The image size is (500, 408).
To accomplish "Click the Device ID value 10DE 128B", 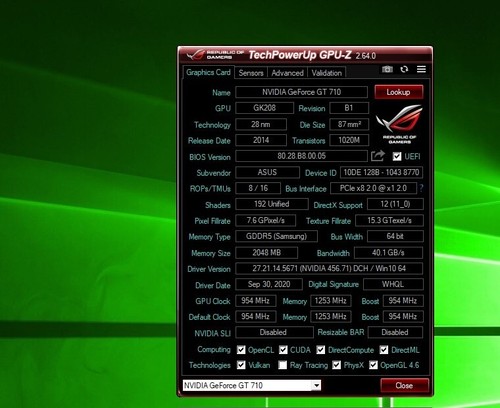I will click(x=381, y=172).
